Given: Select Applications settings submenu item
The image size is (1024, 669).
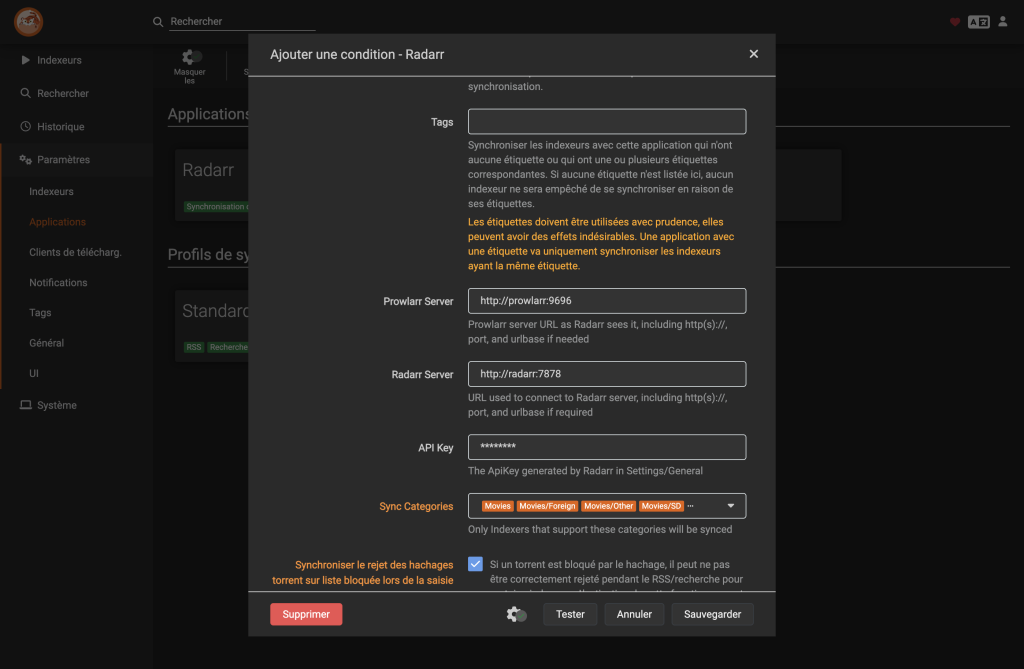Looking at the screenshot, I should coord(57,222).
